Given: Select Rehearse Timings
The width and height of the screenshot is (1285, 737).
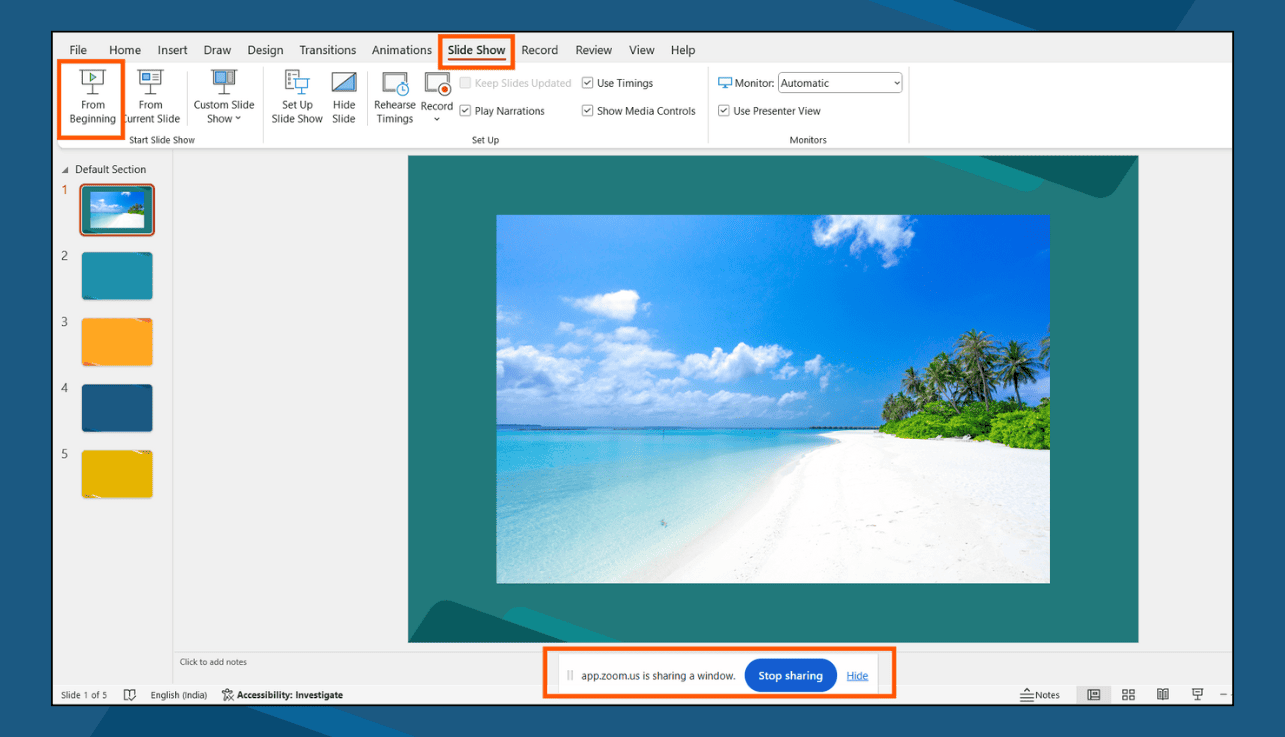Looking at the screenshot, I should pyautogui.click(x=394, y=98).
